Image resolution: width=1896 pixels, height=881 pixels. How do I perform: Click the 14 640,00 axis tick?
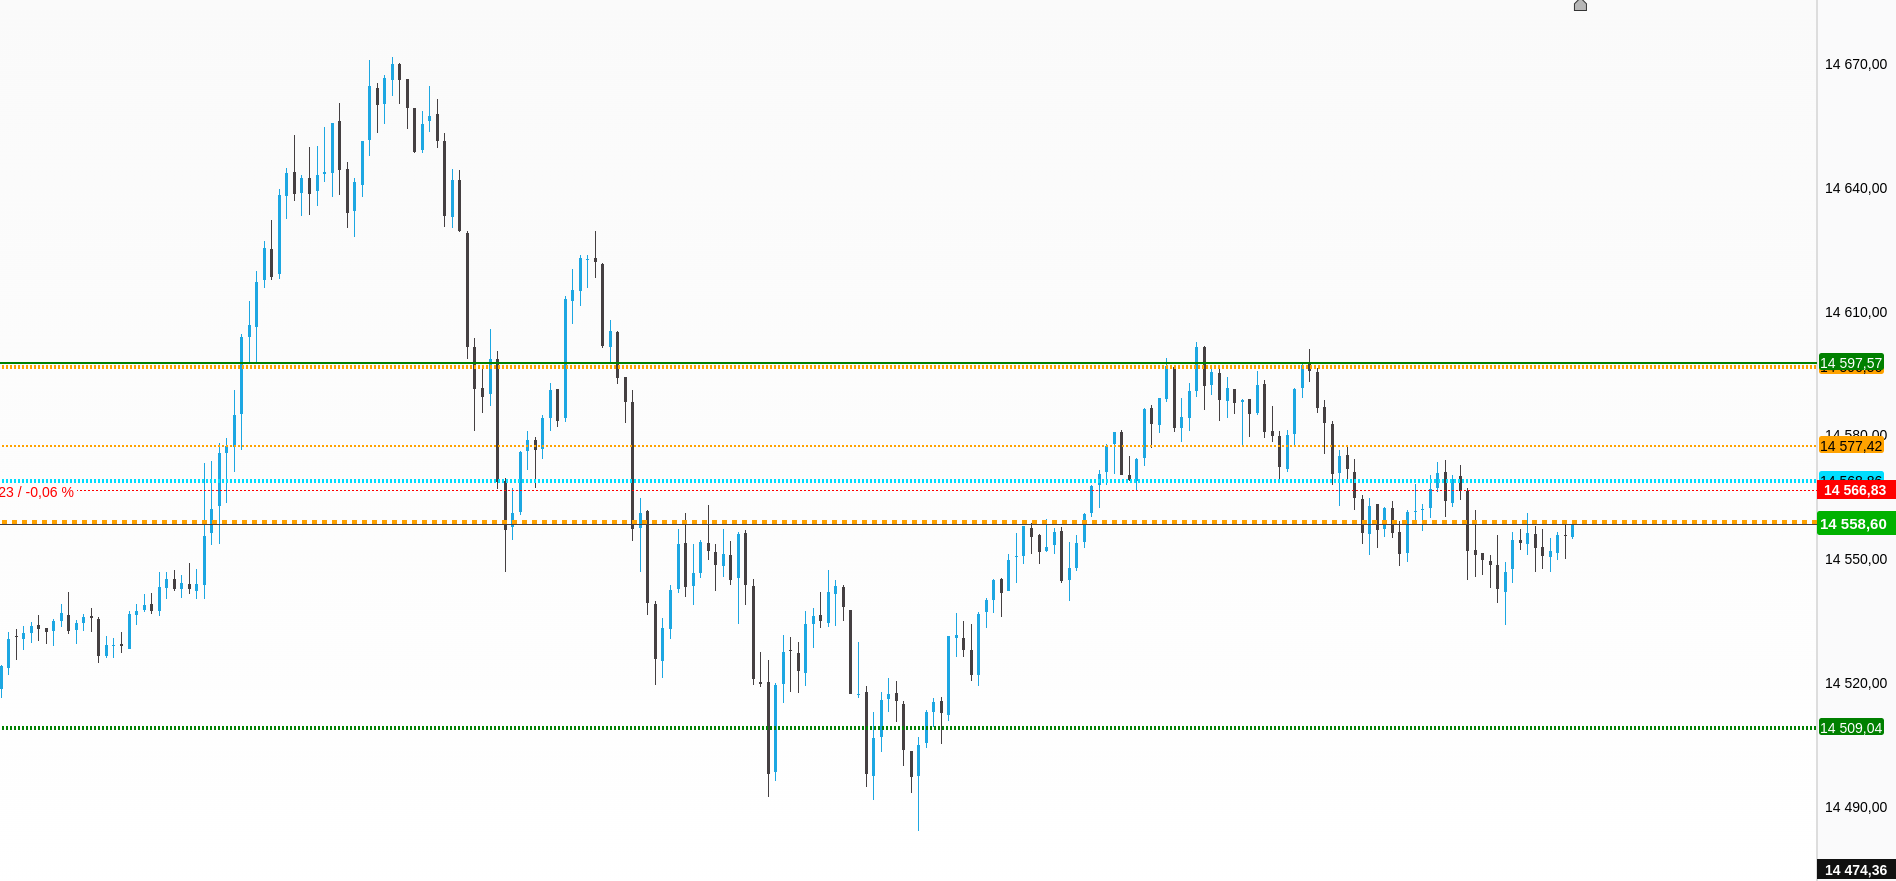(1855, 188)
